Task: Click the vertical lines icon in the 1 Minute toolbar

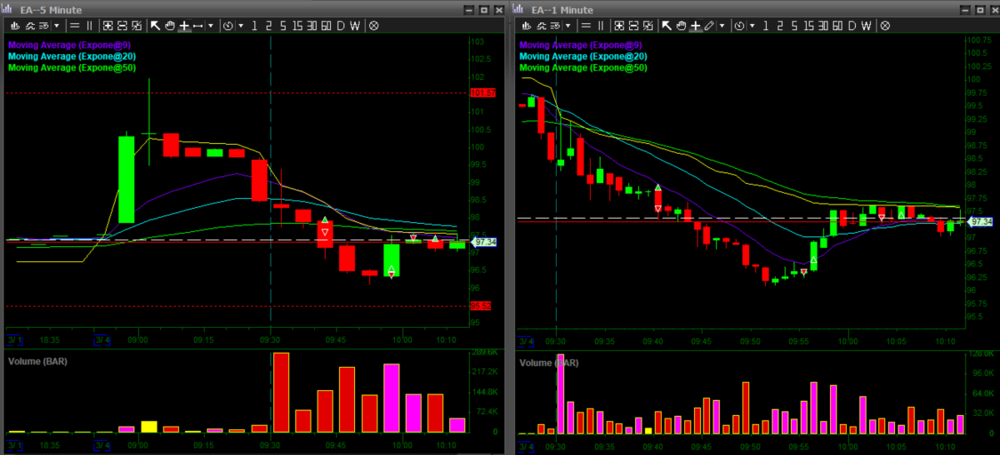Action: click(602, 25)
